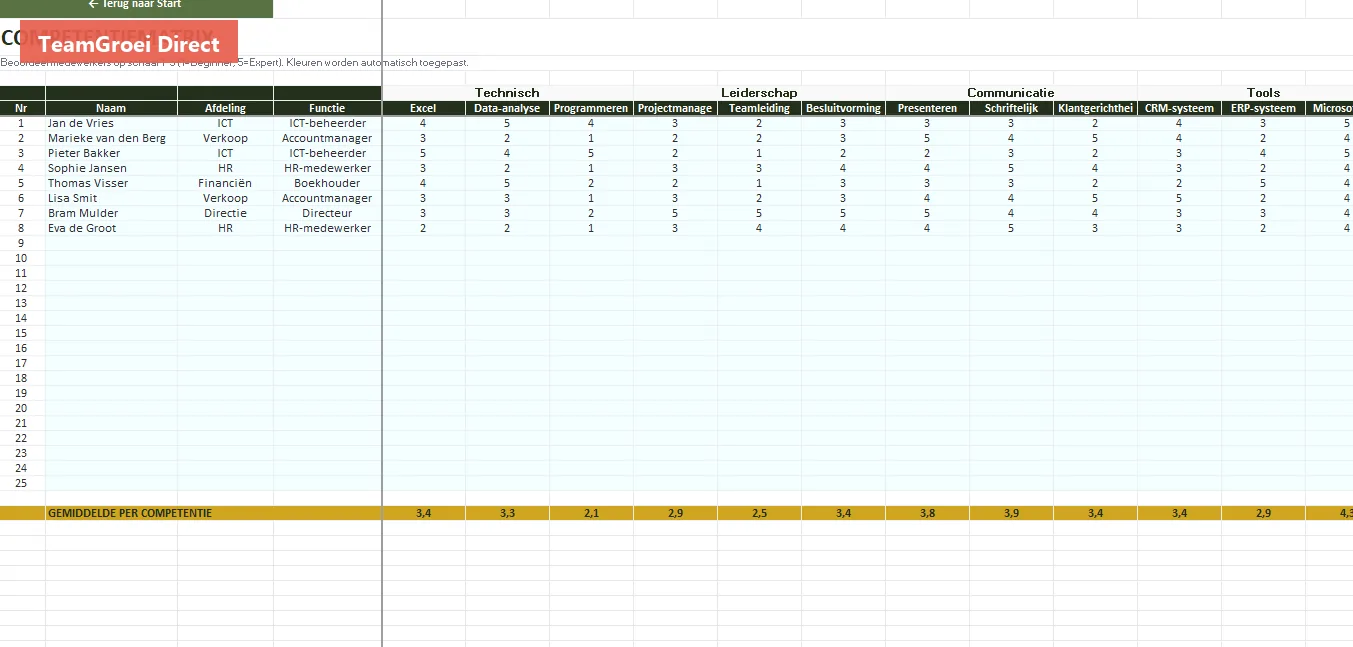The image size is (1353, 647).
Task: Select Lisa Smit's 'Accountmanager' function cell
Action: [327, 198]
